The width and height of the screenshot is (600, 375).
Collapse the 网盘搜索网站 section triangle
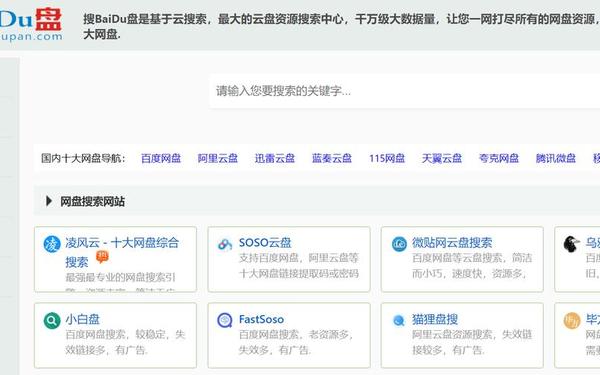point(49,201)
